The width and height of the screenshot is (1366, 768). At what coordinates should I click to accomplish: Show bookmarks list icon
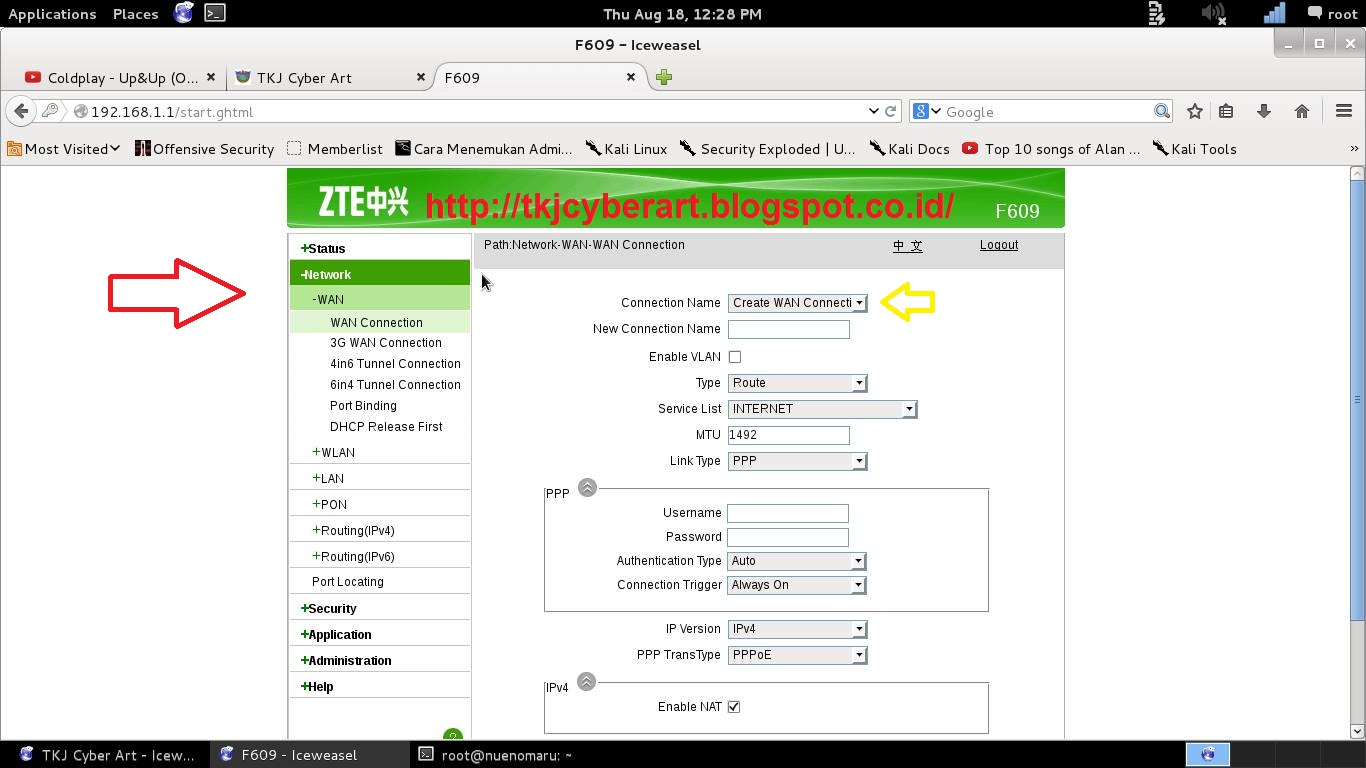click(x=1226, y=111)
